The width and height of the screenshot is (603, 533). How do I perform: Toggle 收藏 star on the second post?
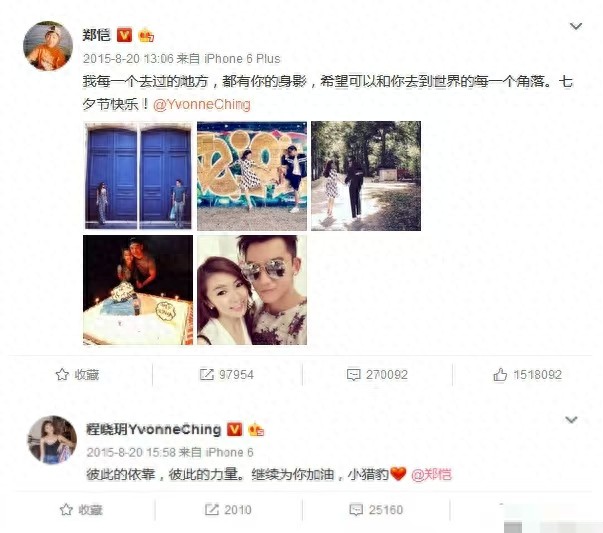pyautogui.click(x=66, y=510)
